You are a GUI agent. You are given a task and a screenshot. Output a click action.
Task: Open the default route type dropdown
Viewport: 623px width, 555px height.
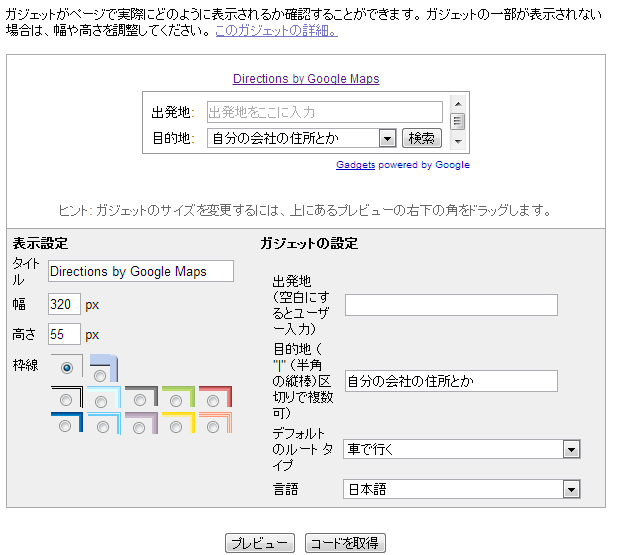tap(571, 450)
